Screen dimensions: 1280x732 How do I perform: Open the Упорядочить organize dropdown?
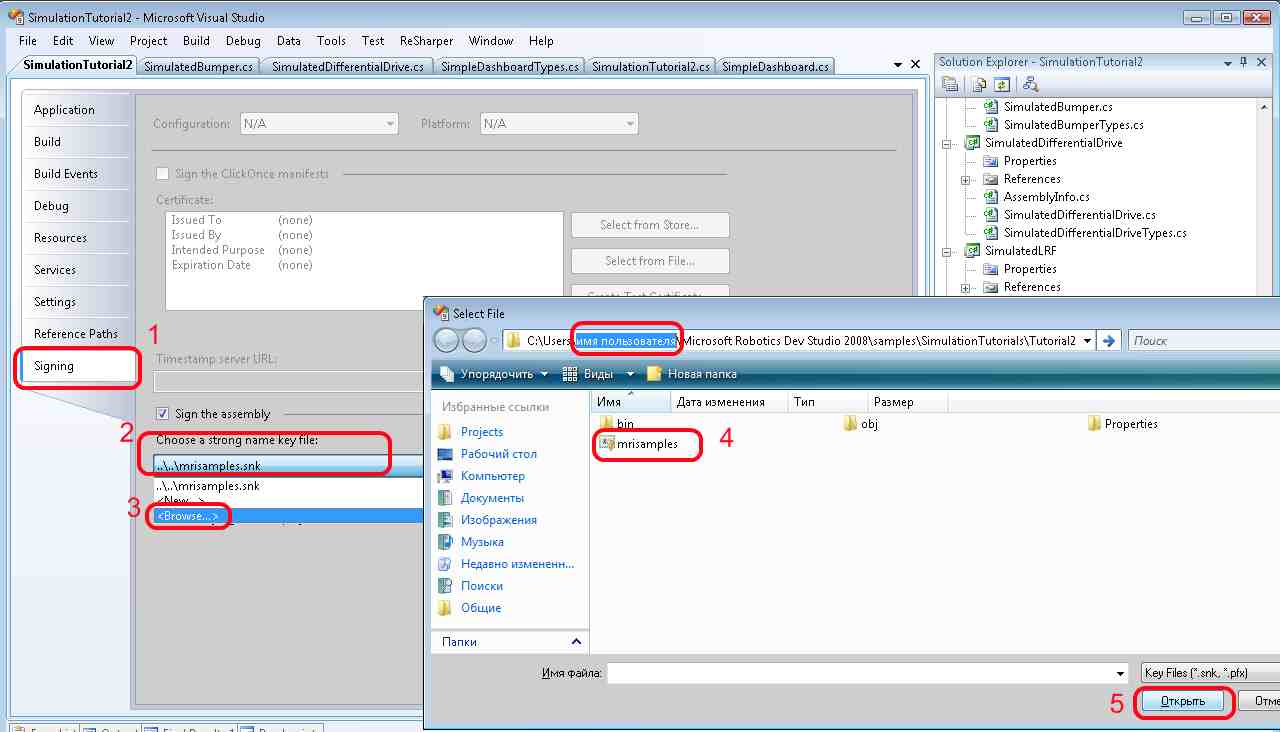click(x=493, y=374)
